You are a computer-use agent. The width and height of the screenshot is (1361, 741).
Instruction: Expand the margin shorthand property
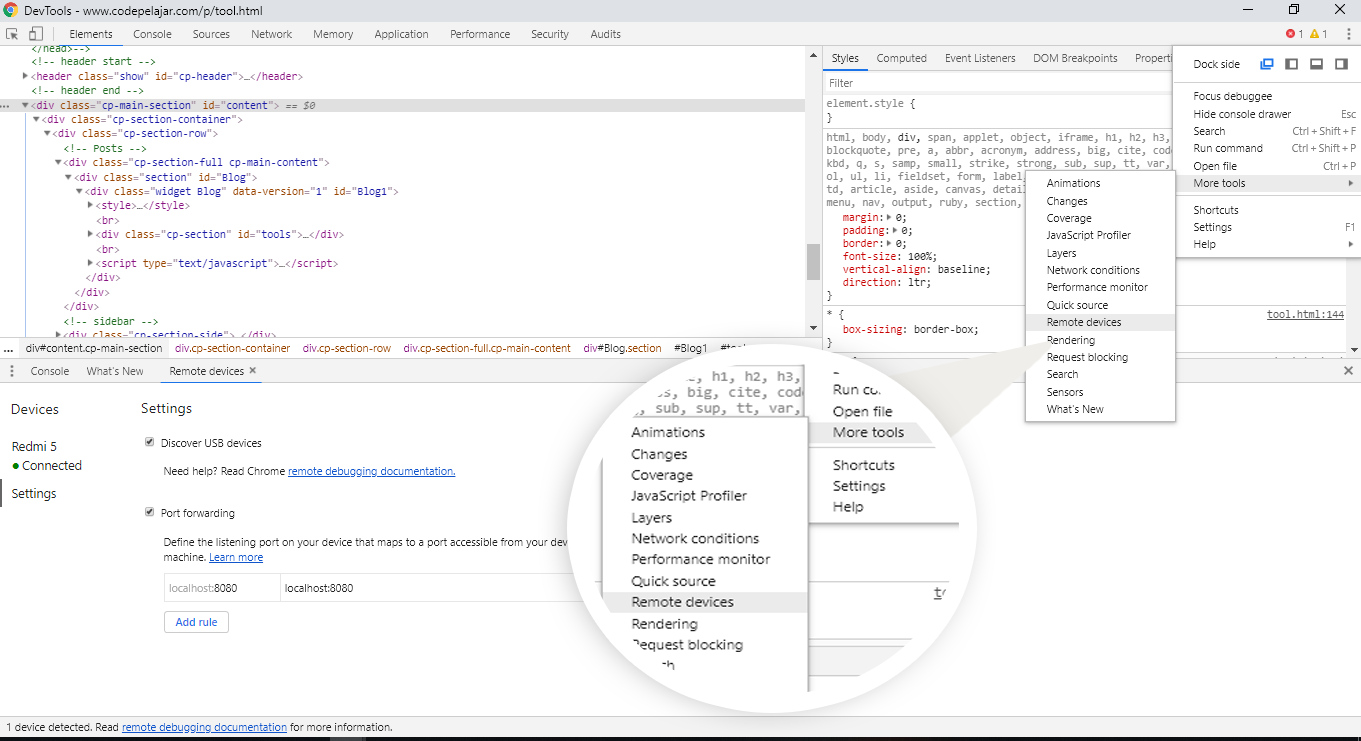889,217
